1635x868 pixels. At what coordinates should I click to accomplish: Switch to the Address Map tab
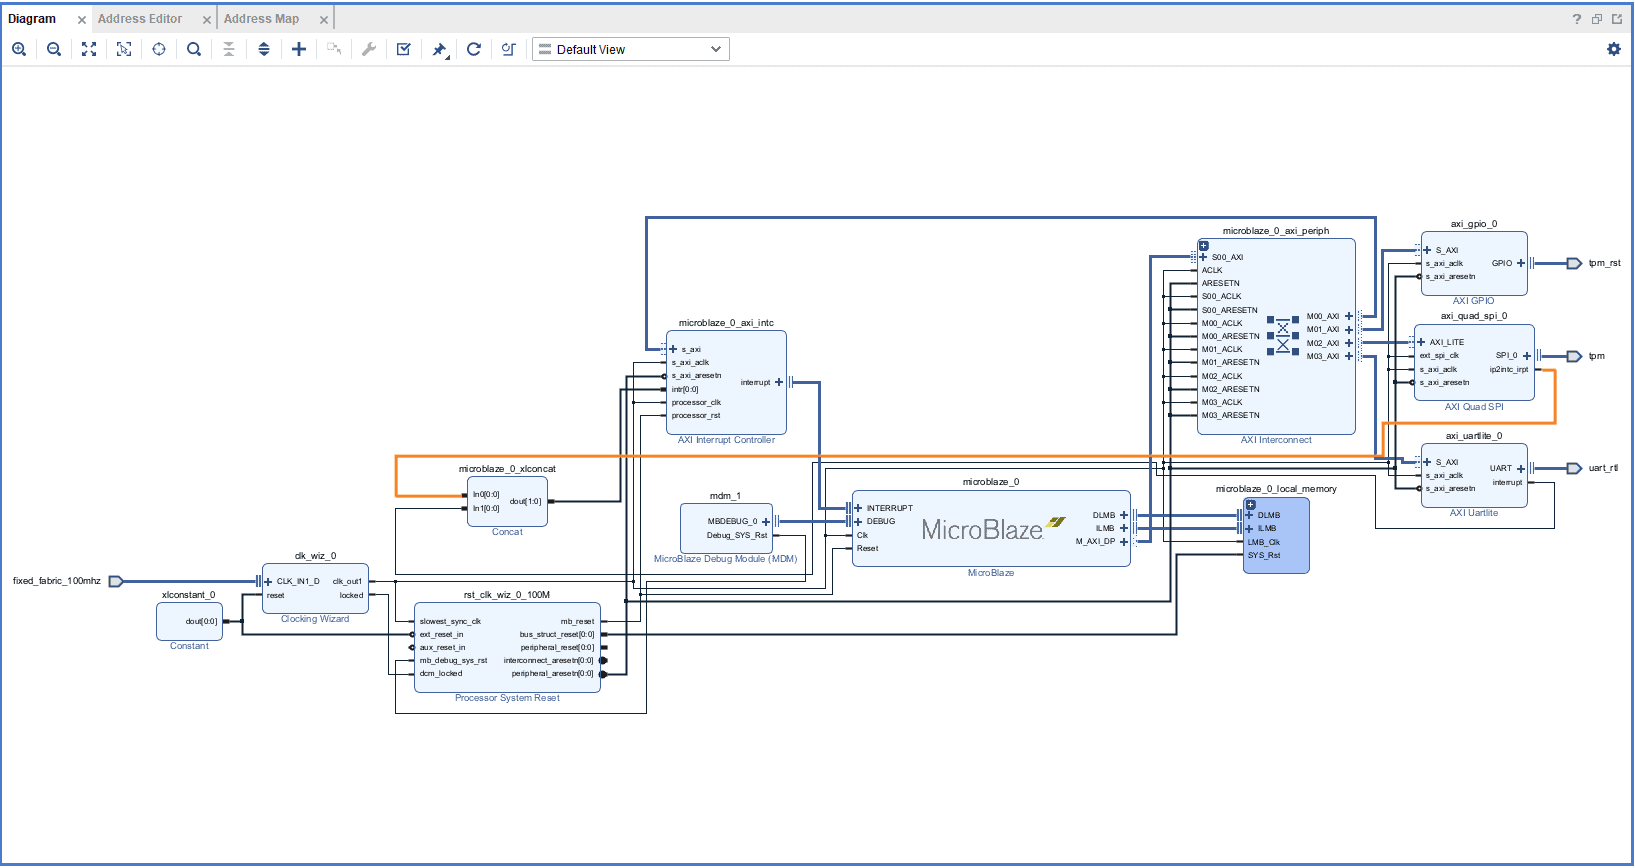pyautogui.click(x=261, y=19)
